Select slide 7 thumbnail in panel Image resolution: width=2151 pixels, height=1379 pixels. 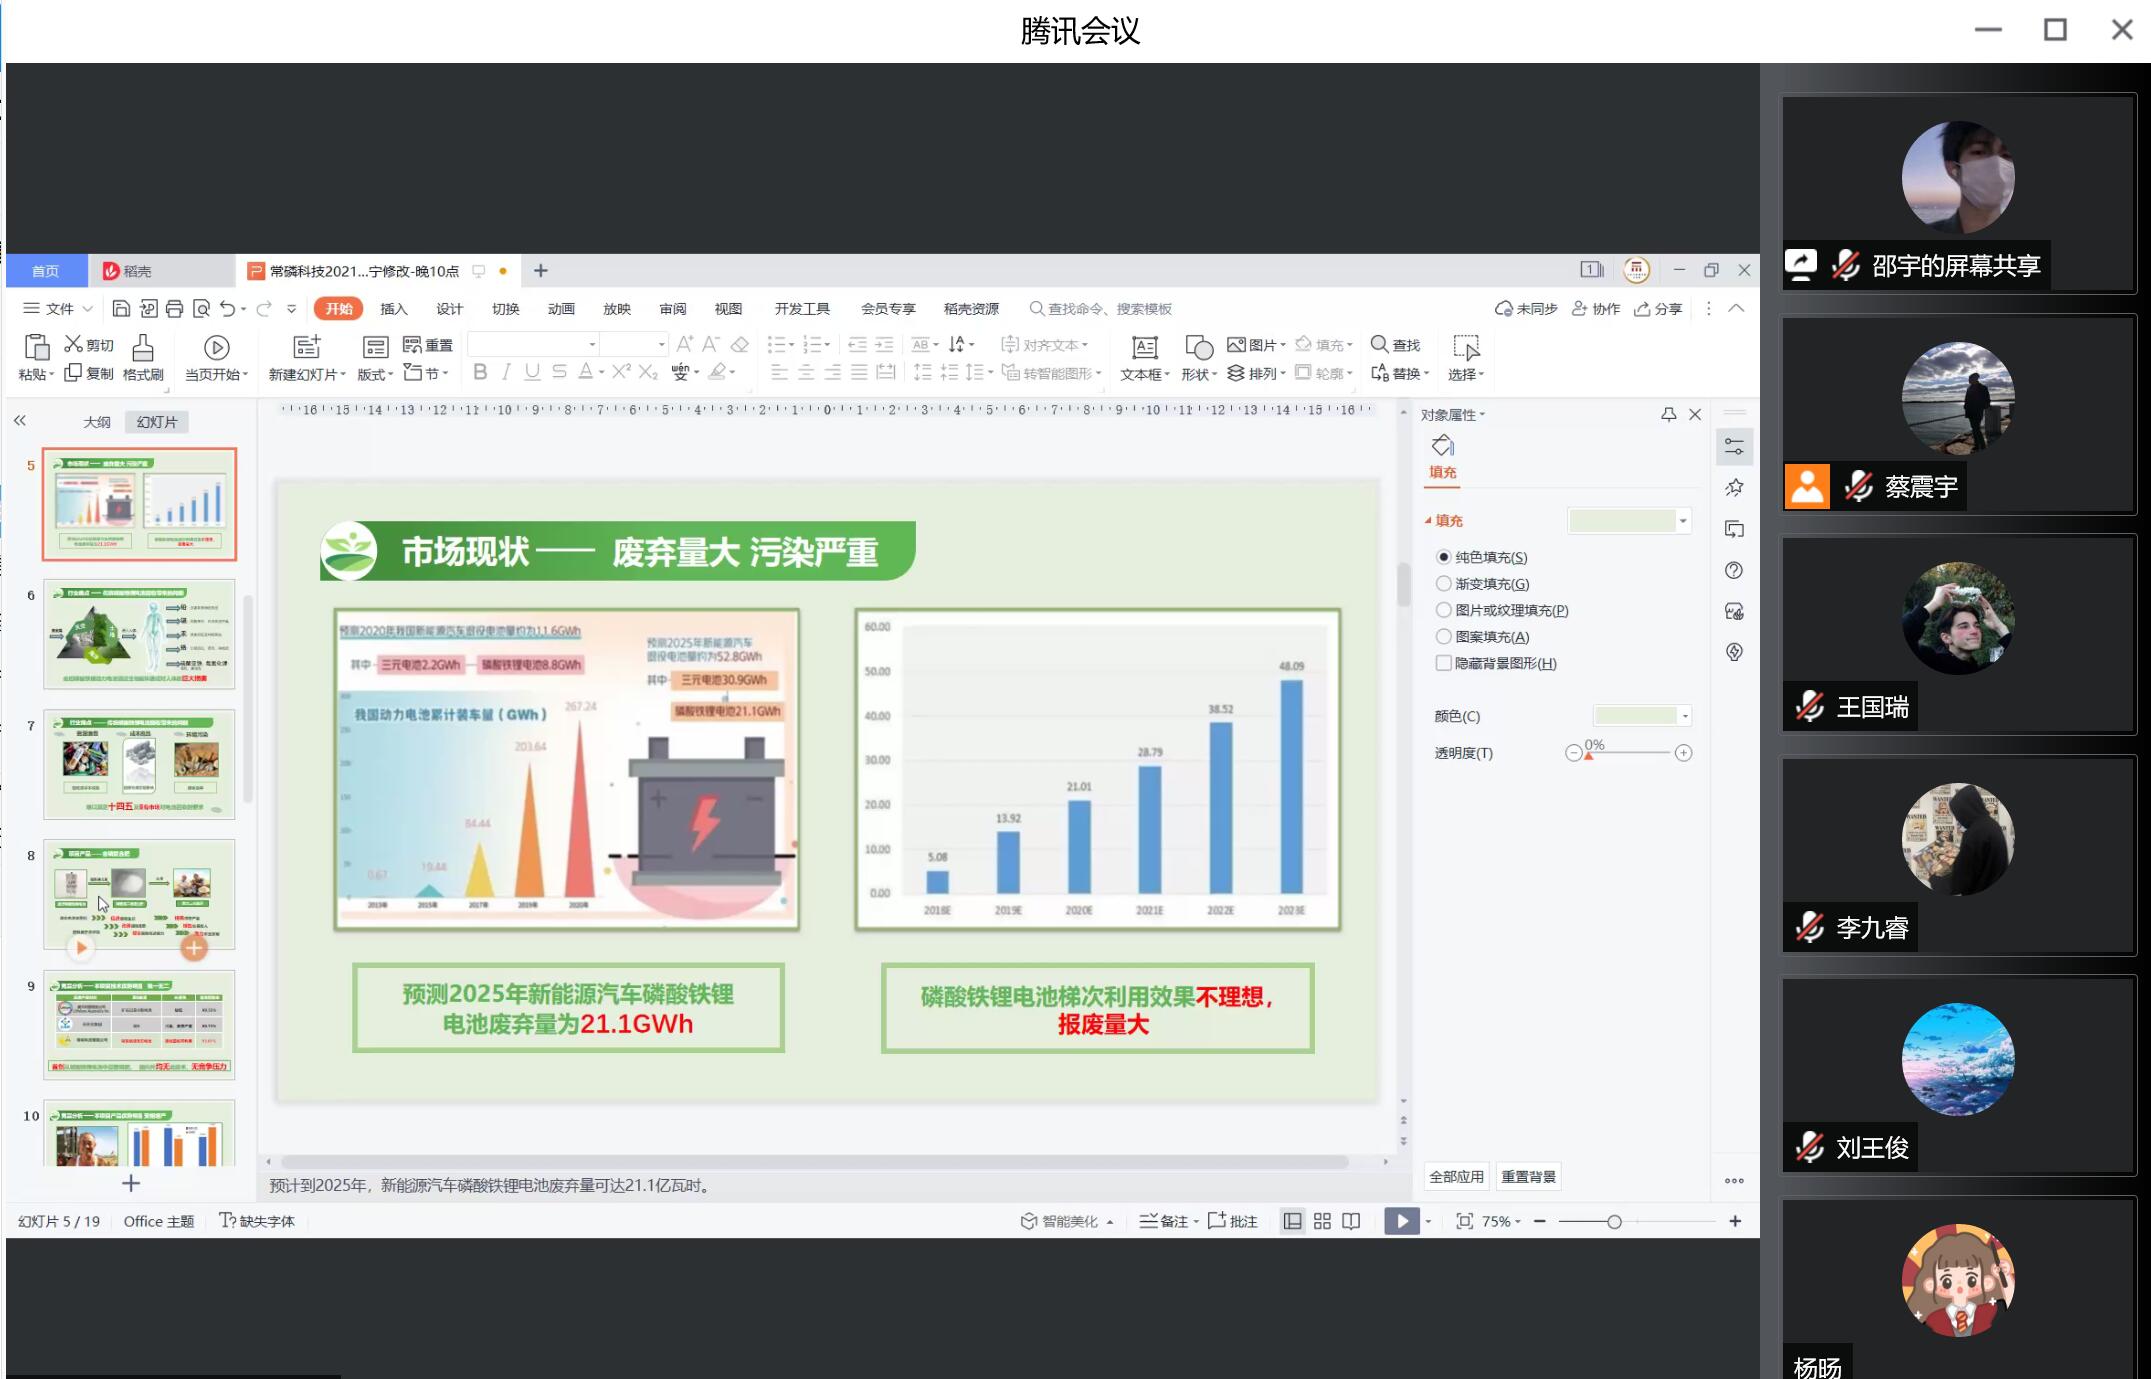[x=139, y=764]
